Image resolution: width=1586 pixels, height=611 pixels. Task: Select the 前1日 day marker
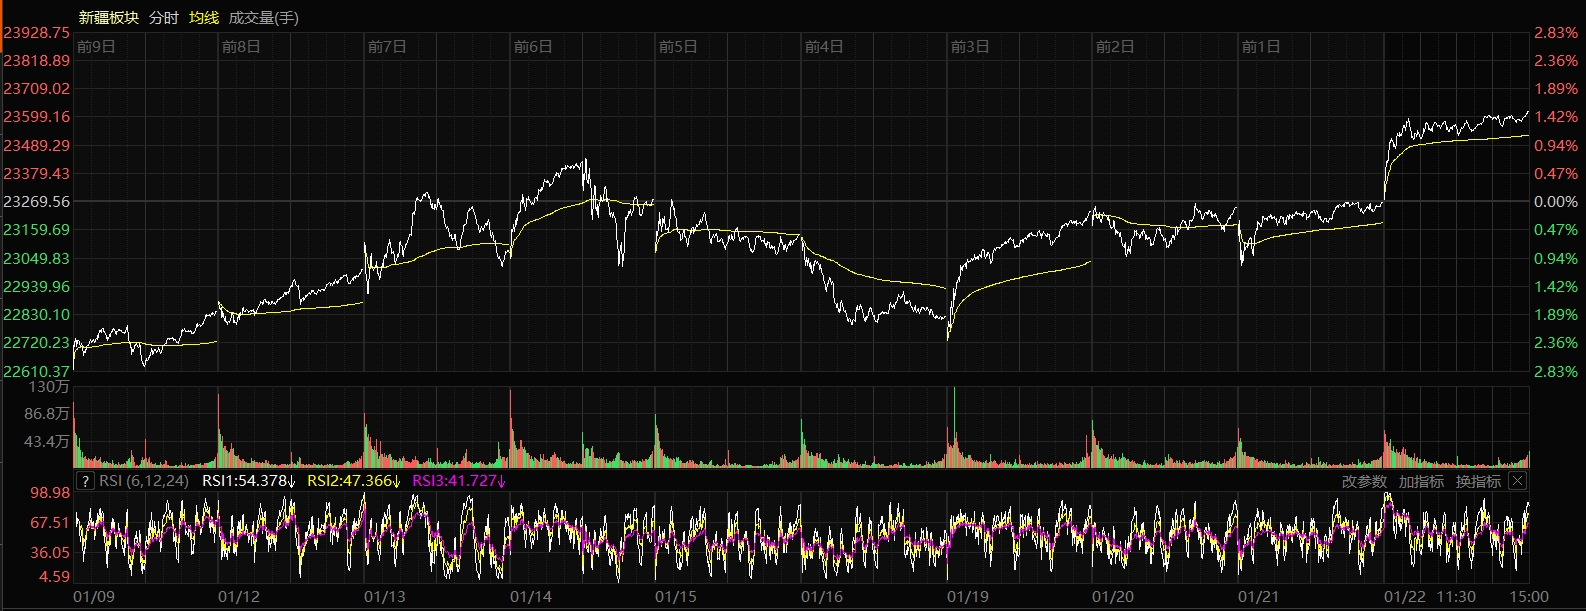coord(1260,47)
